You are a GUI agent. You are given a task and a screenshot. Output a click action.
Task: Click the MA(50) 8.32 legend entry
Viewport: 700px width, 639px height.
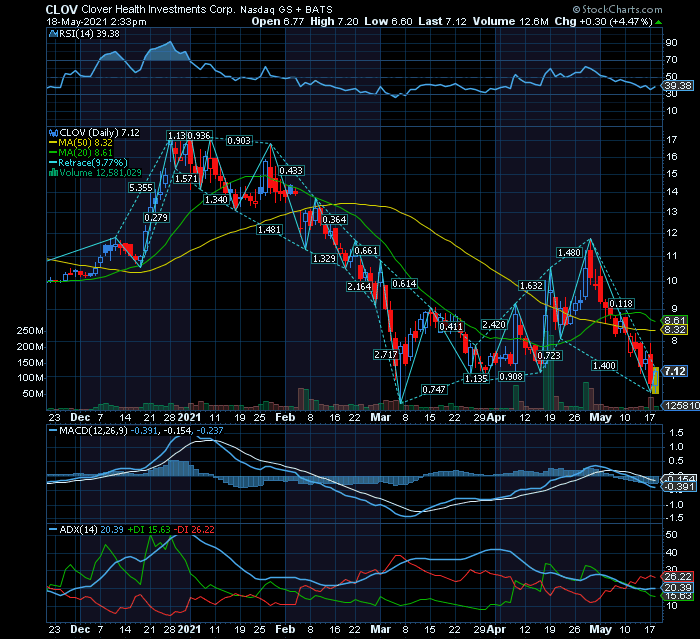click(81, 143)
